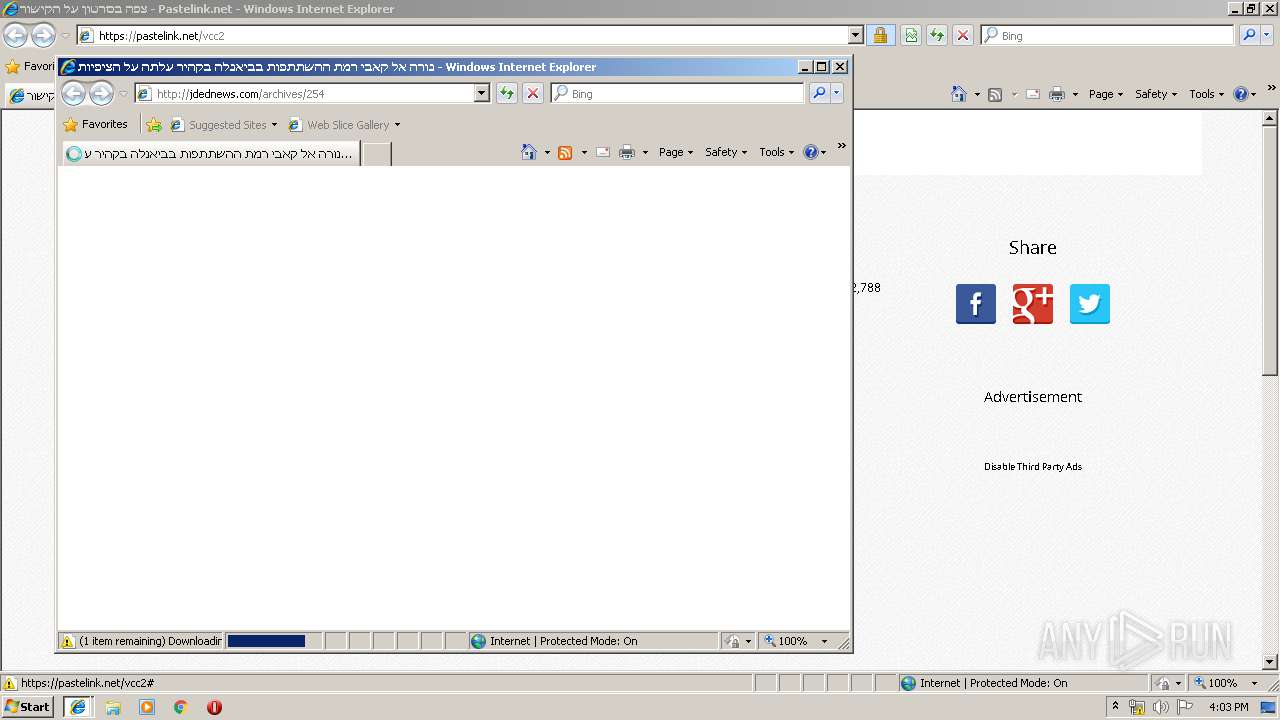Open Safety menu in pastelink window

click(x=1156, y=94)
